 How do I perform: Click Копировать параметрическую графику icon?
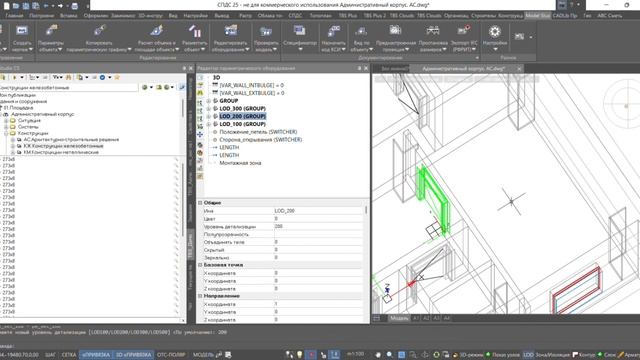(x=100, y=31)
